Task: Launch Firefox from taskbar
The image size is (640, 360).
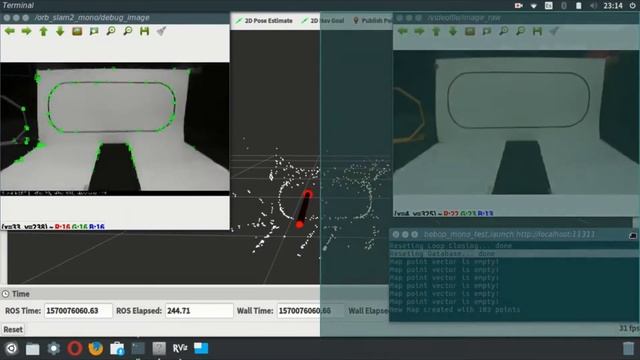Action: (96, 349)
